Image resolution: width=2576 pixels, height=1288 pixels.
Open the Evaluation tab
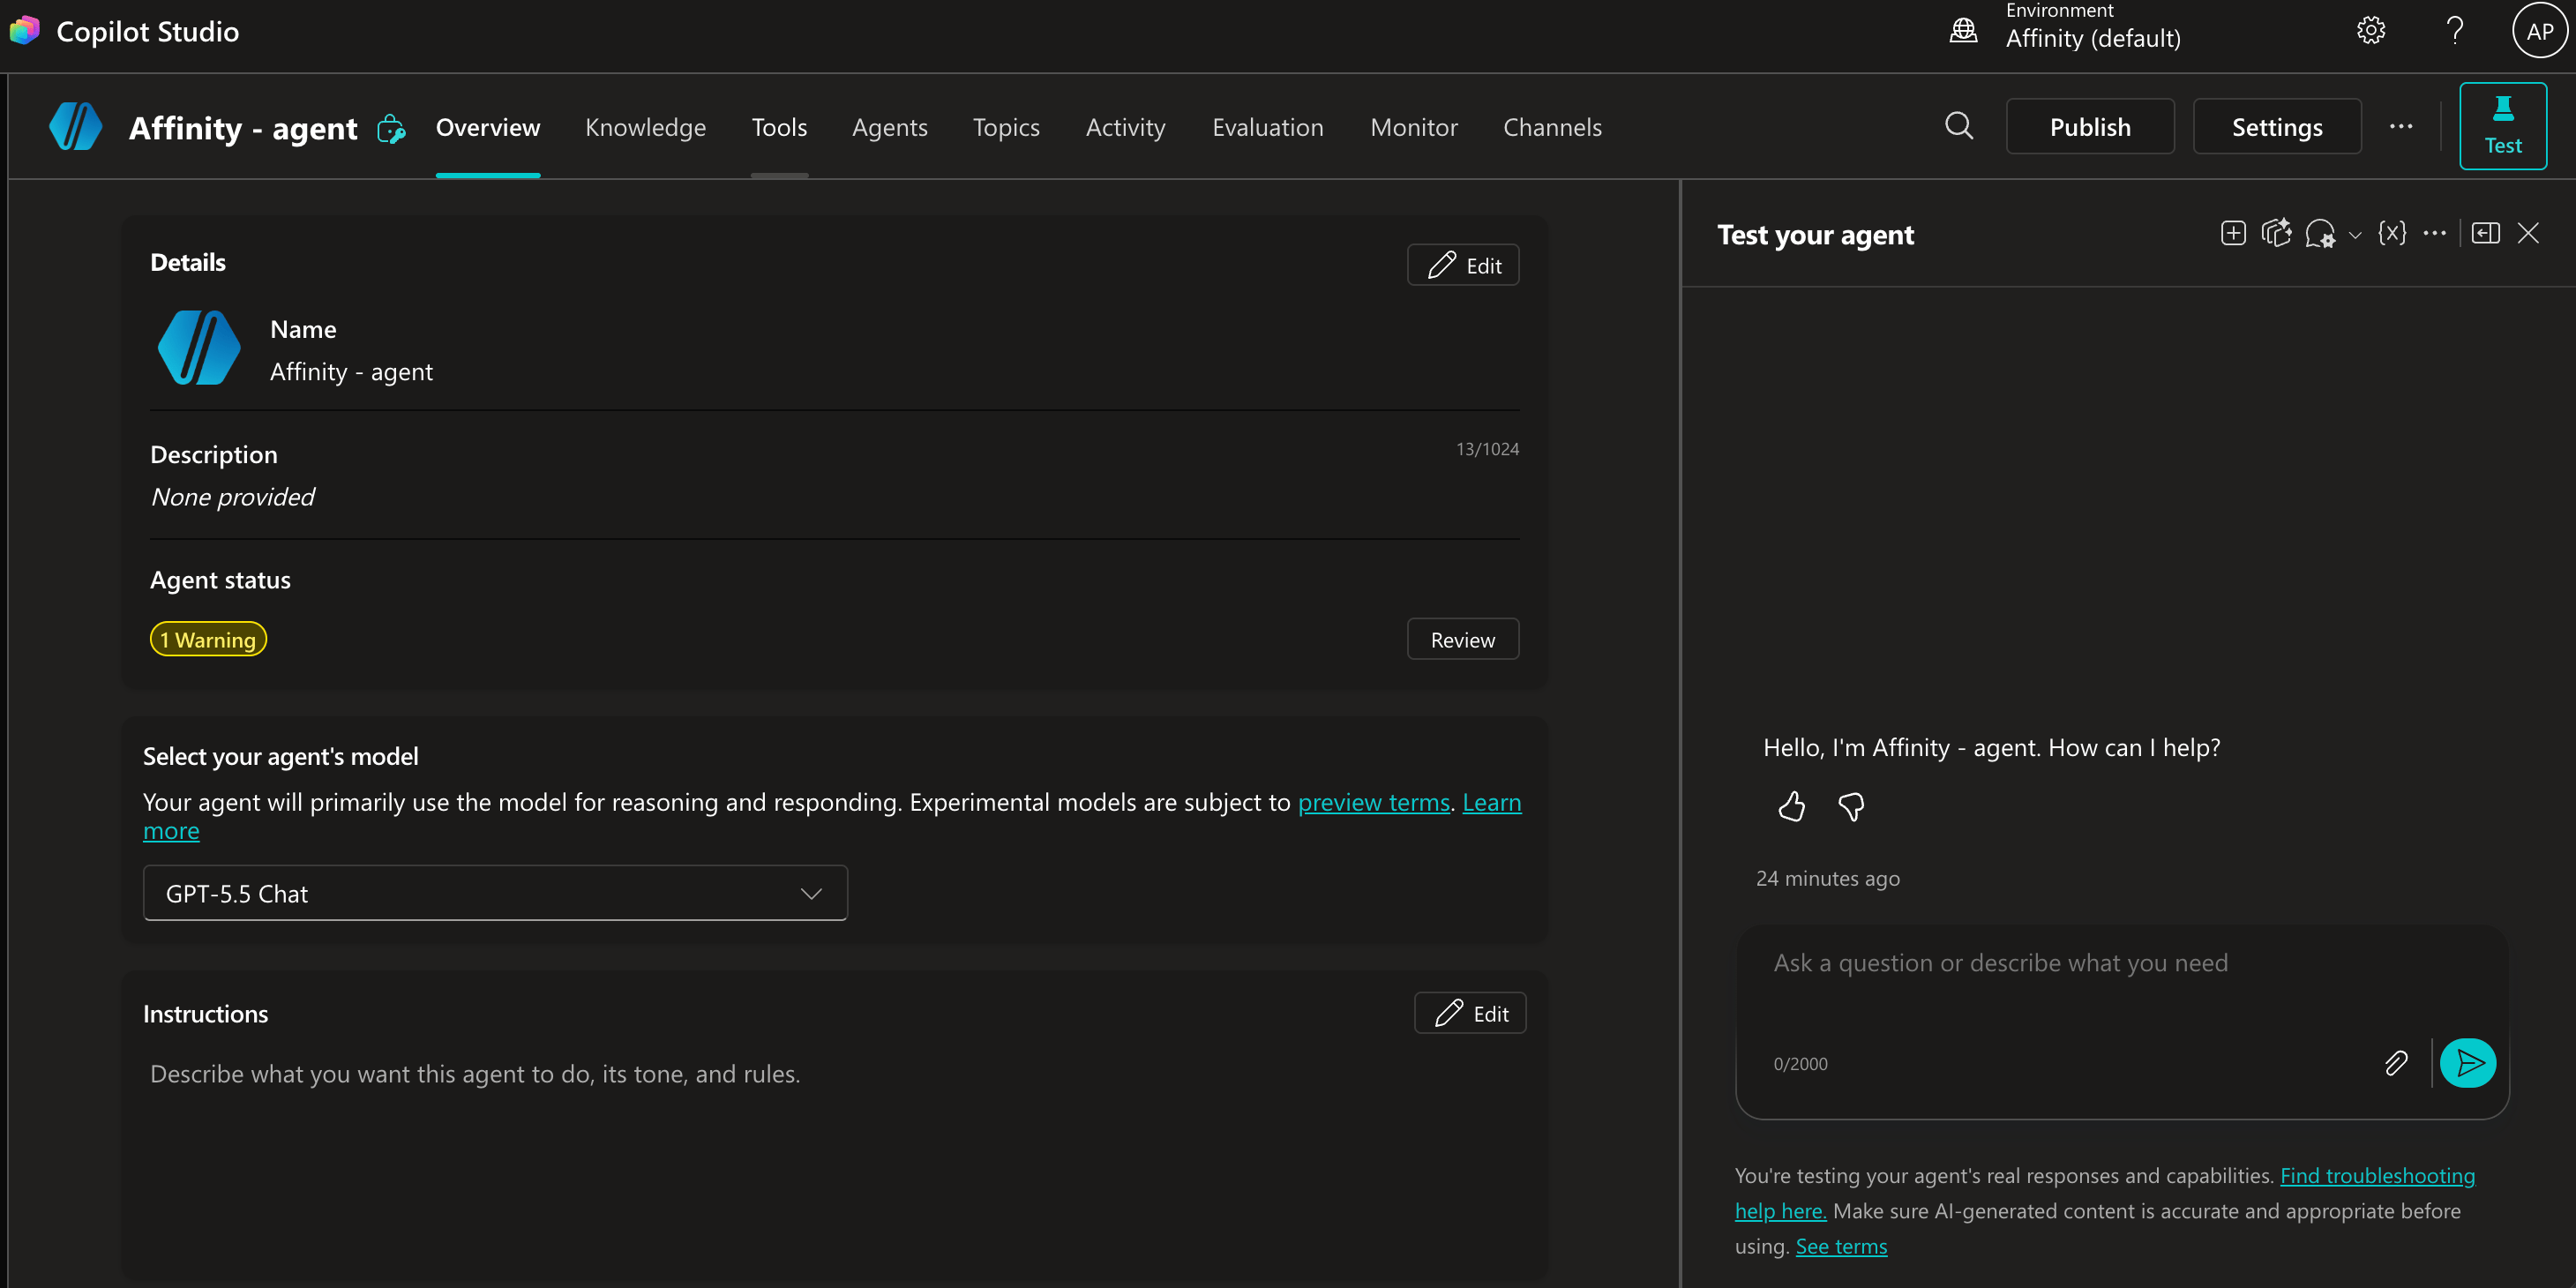point(1268,127)
